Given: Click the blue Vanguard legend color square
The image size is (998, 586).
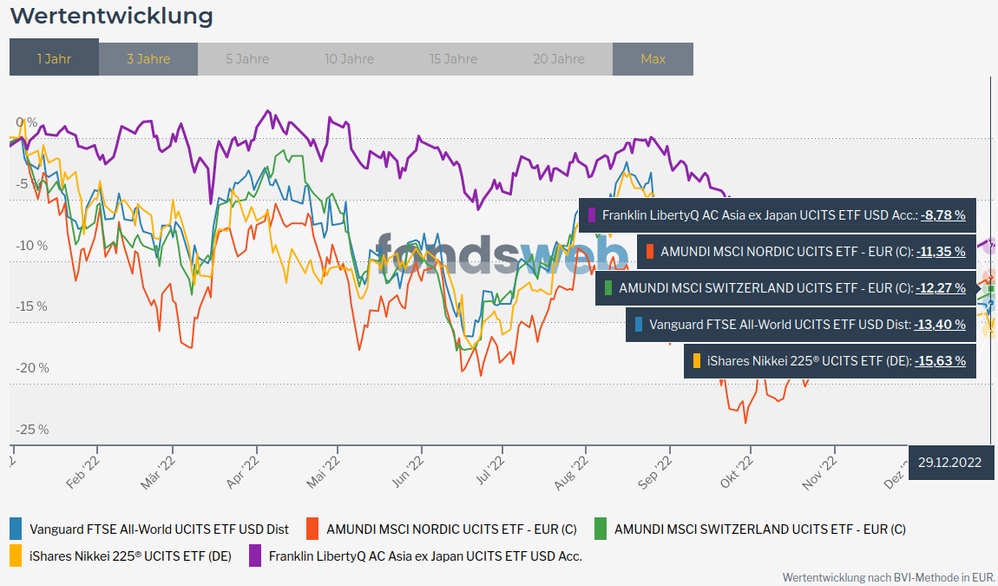Looking at the screenshot, I should pyautogui.click(x=16, y=529).
